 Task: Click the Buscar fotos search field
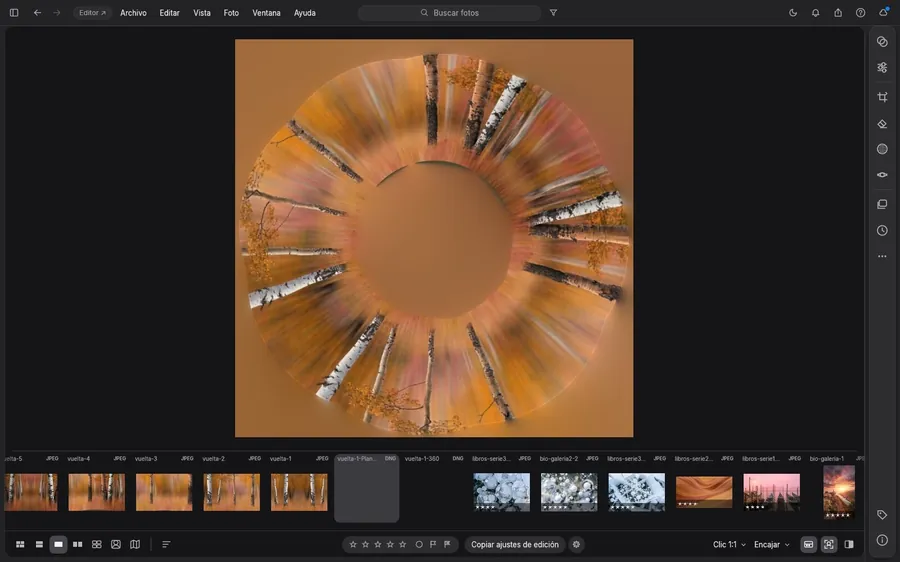pyautogui.click(x=449, y=13)
